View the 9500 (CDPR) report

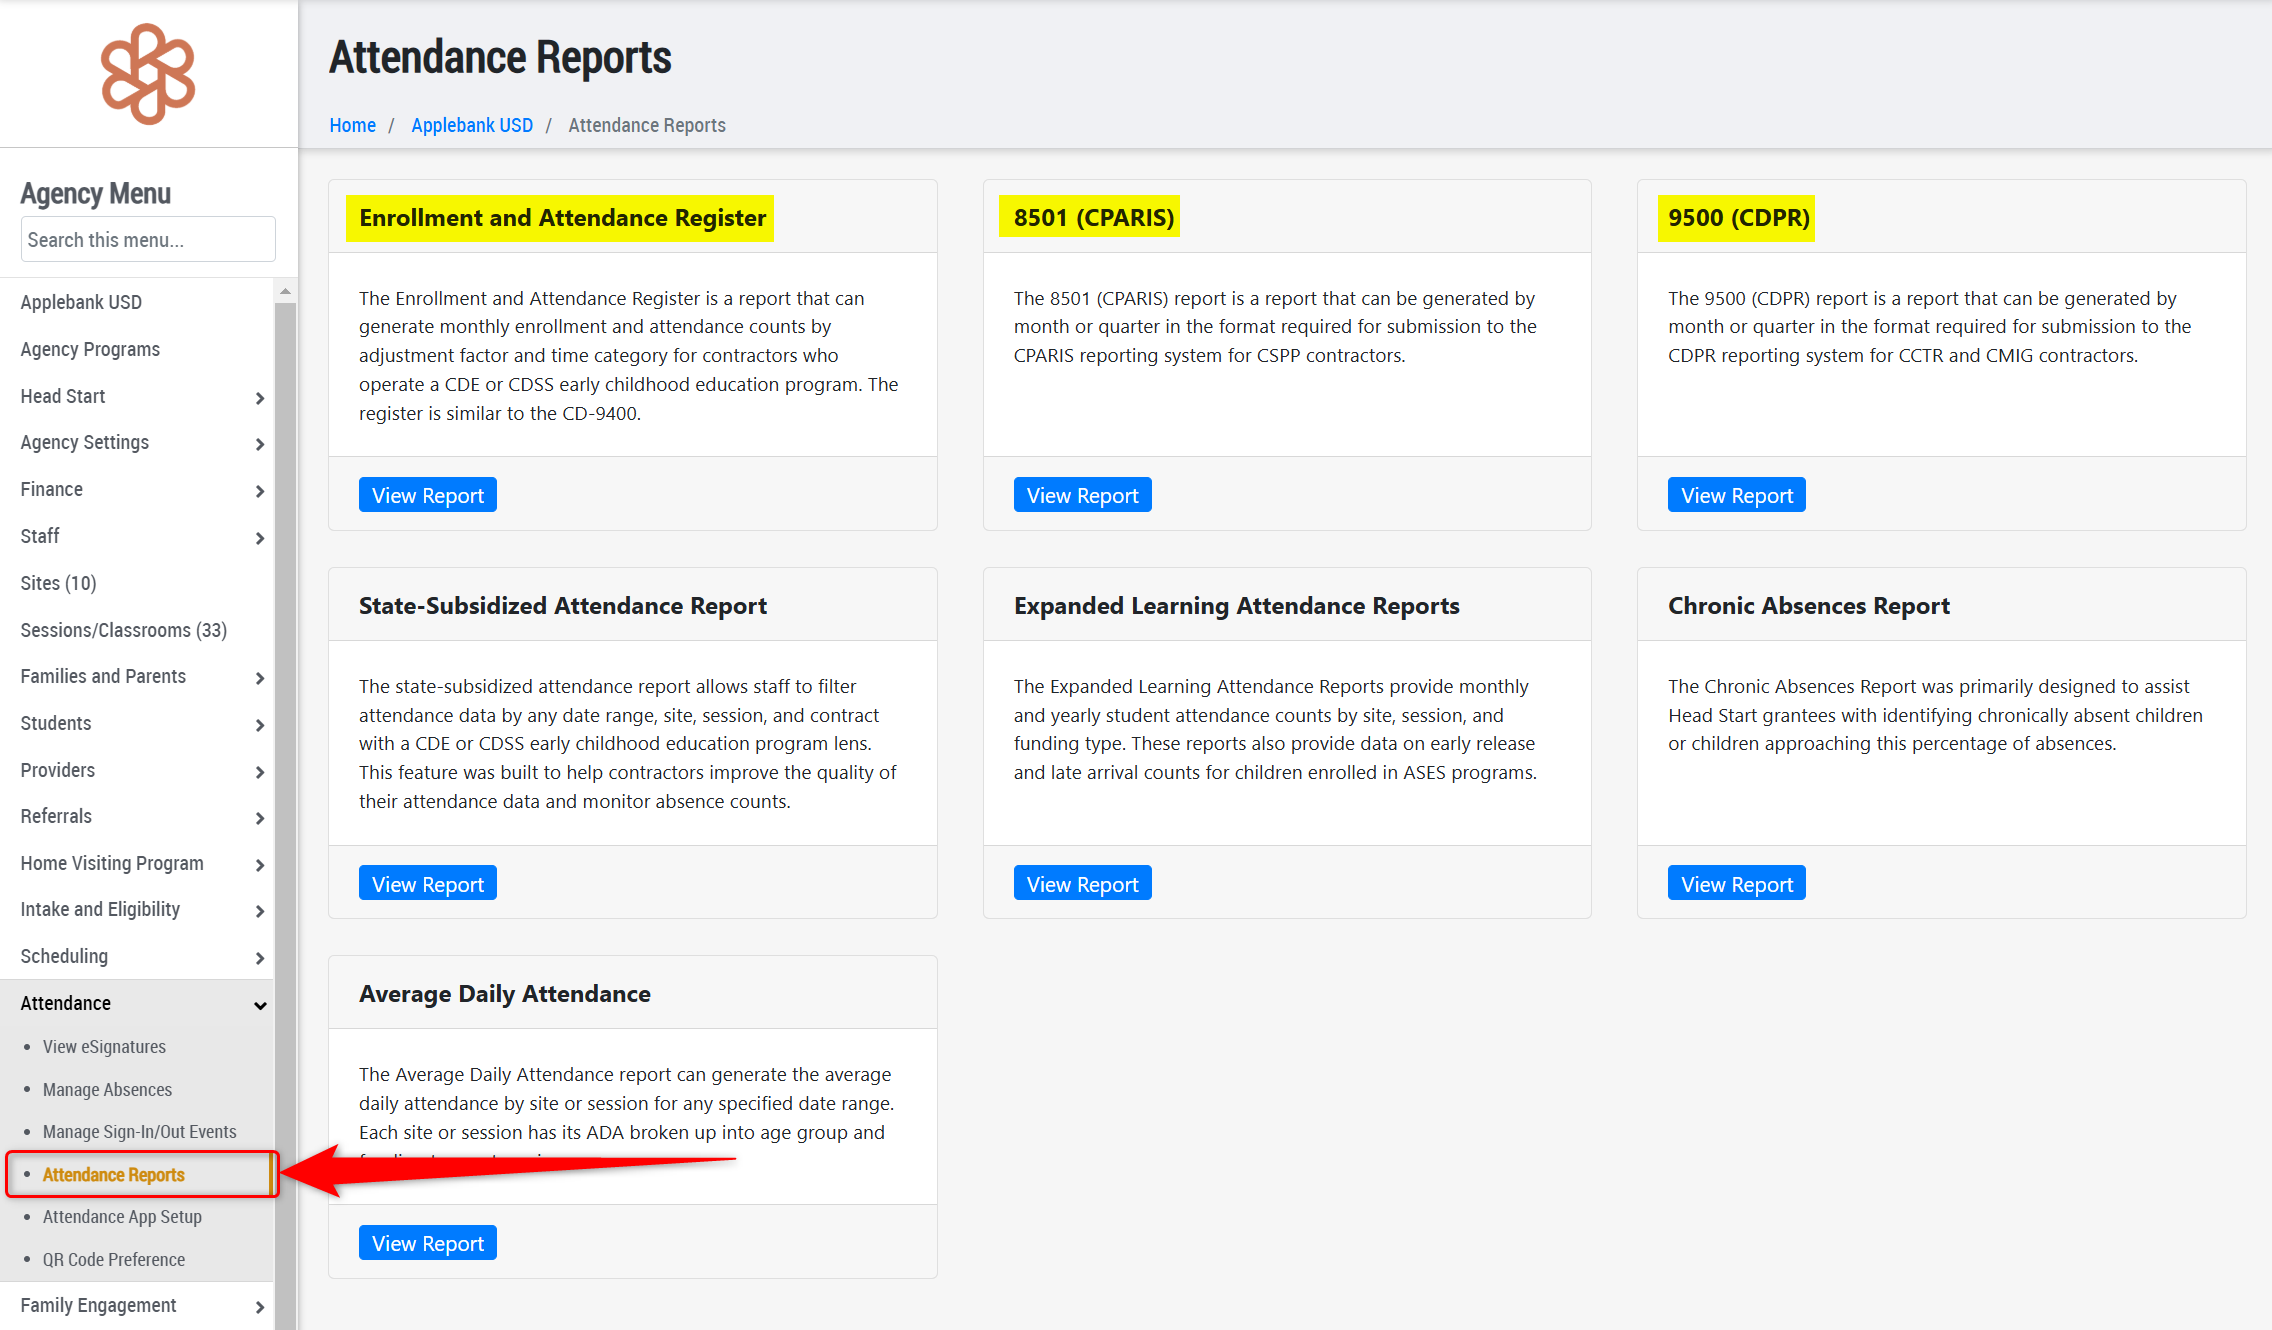[x=1736, y=495]
